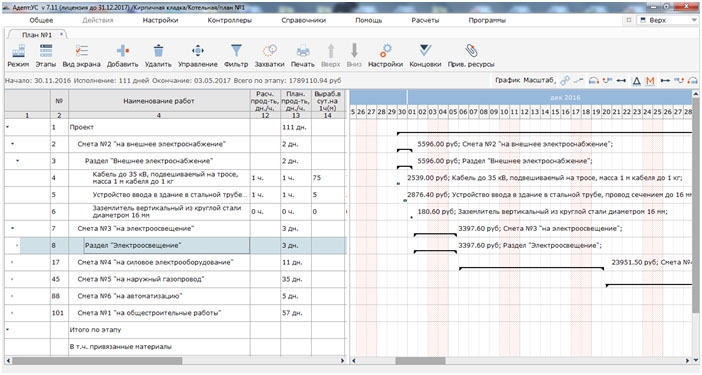Click the Gantt bar for Смета №4
Screen dimensions: 702x375
tap(531, 268)
